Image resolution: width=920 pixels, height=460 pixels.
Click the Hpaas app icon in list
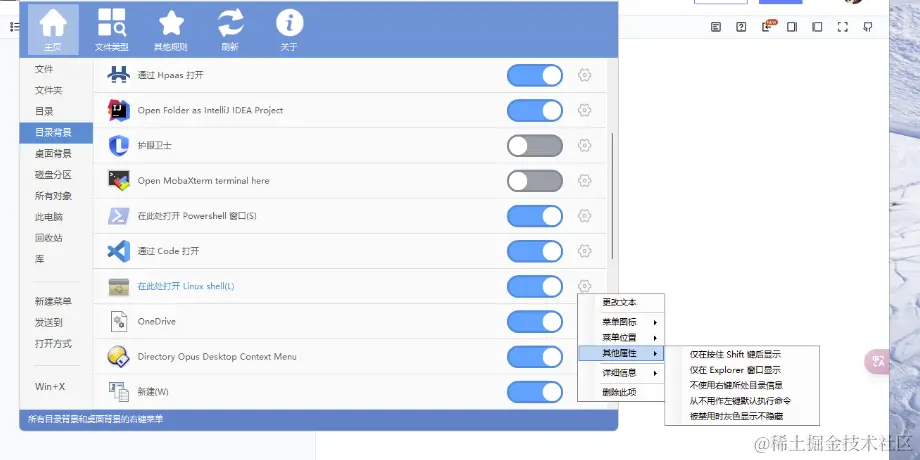(x=119, y=75)
